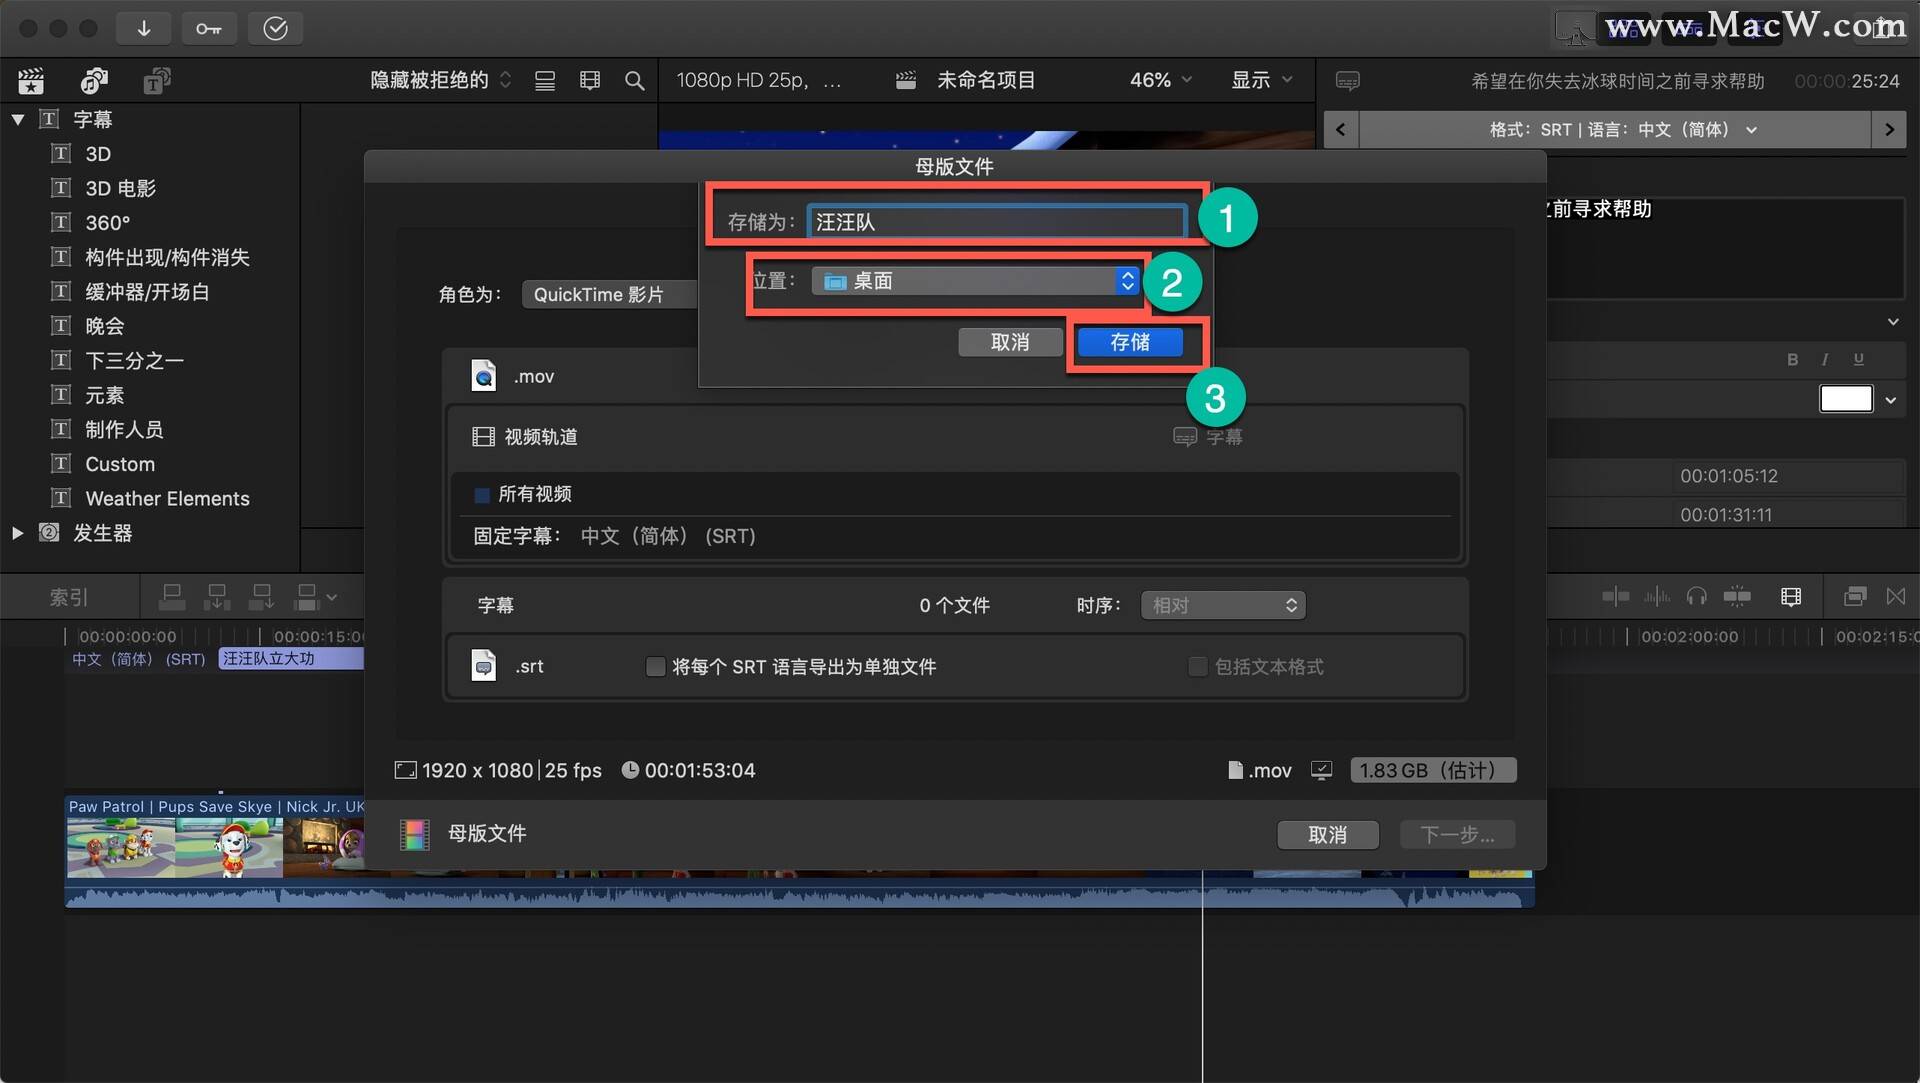Click the white caption color swatch
Image resolution: width=1920 pixels, height=1083 pixels.
[x=1846, y=399]
